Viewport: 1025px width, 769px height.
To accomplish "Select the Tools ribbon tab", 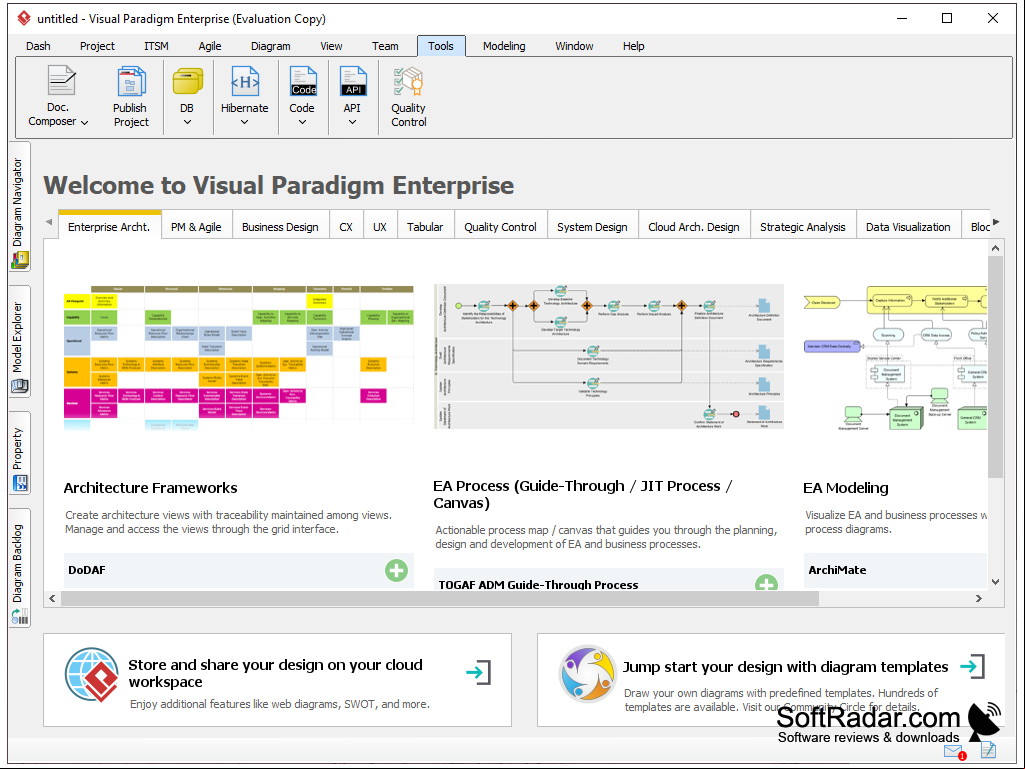I will (441, 46).
